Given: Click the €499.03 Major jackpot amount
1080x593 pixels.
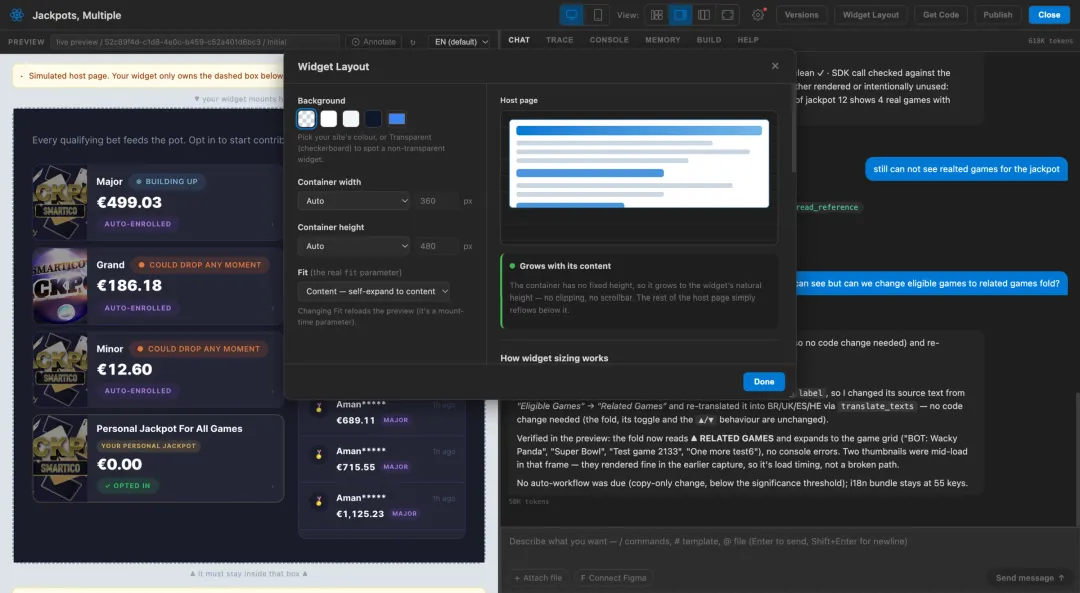Looking at the screenshot, I should 129,202.
